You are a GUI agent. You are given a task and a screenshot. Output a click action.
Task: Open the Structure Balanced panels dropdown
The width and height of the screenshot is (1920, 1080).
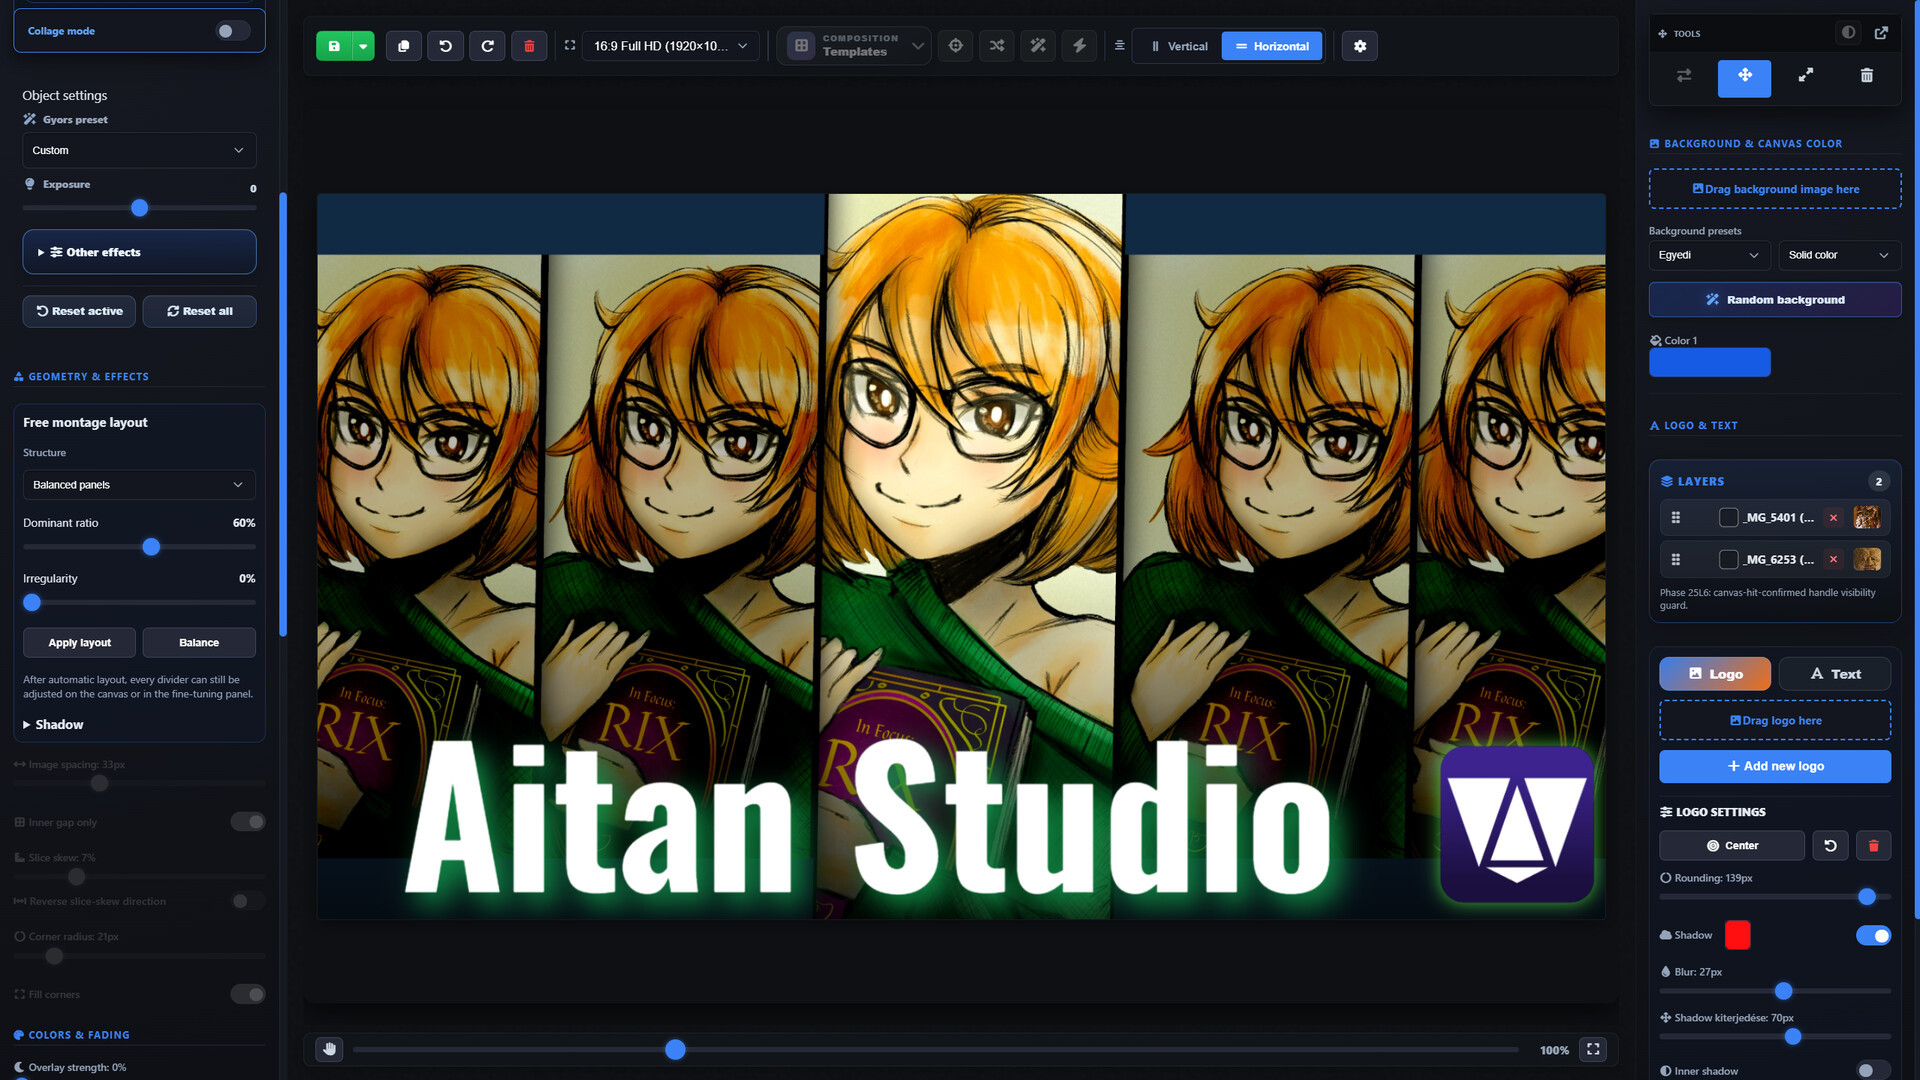(x=139, y=485)
